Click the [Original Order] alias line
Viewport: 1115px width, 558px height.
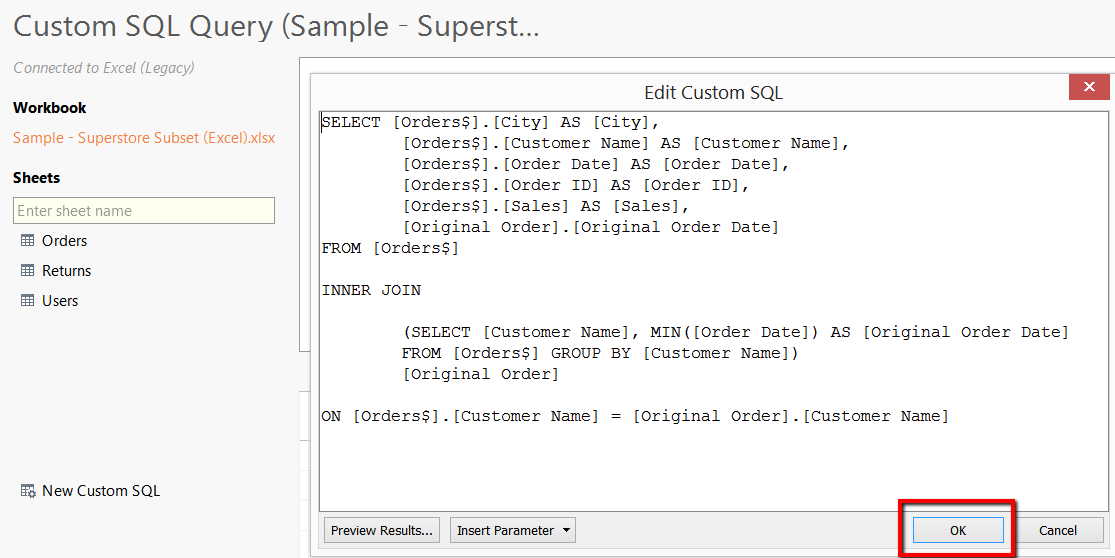(x=481, y=374)
